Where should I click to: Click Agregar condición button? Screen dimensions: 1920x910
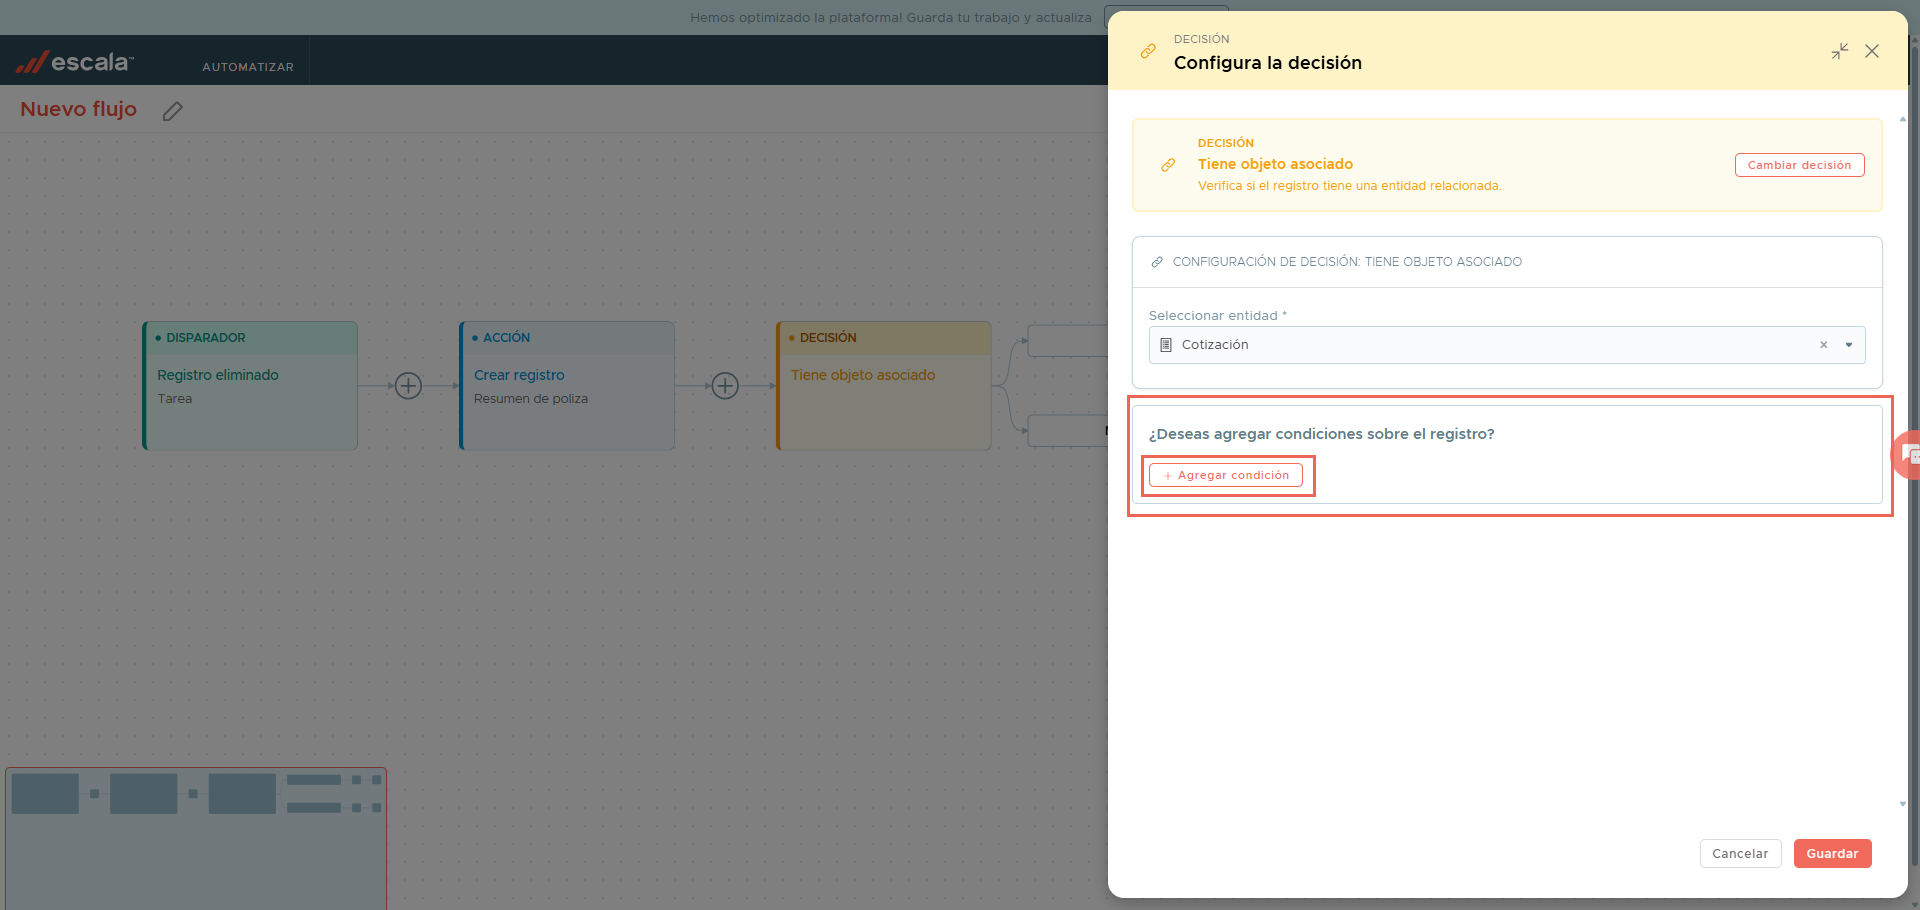(x=1226, y=475)
